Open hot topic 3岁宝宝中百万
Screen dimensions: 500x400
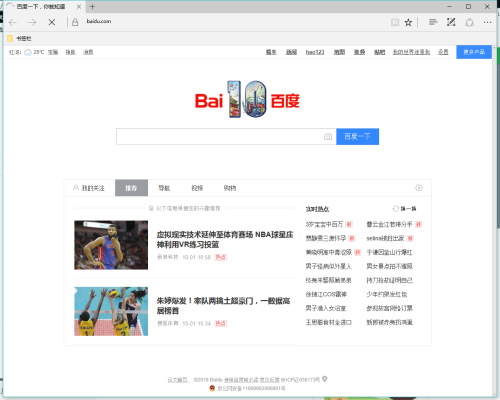click(x=324, y=224)
